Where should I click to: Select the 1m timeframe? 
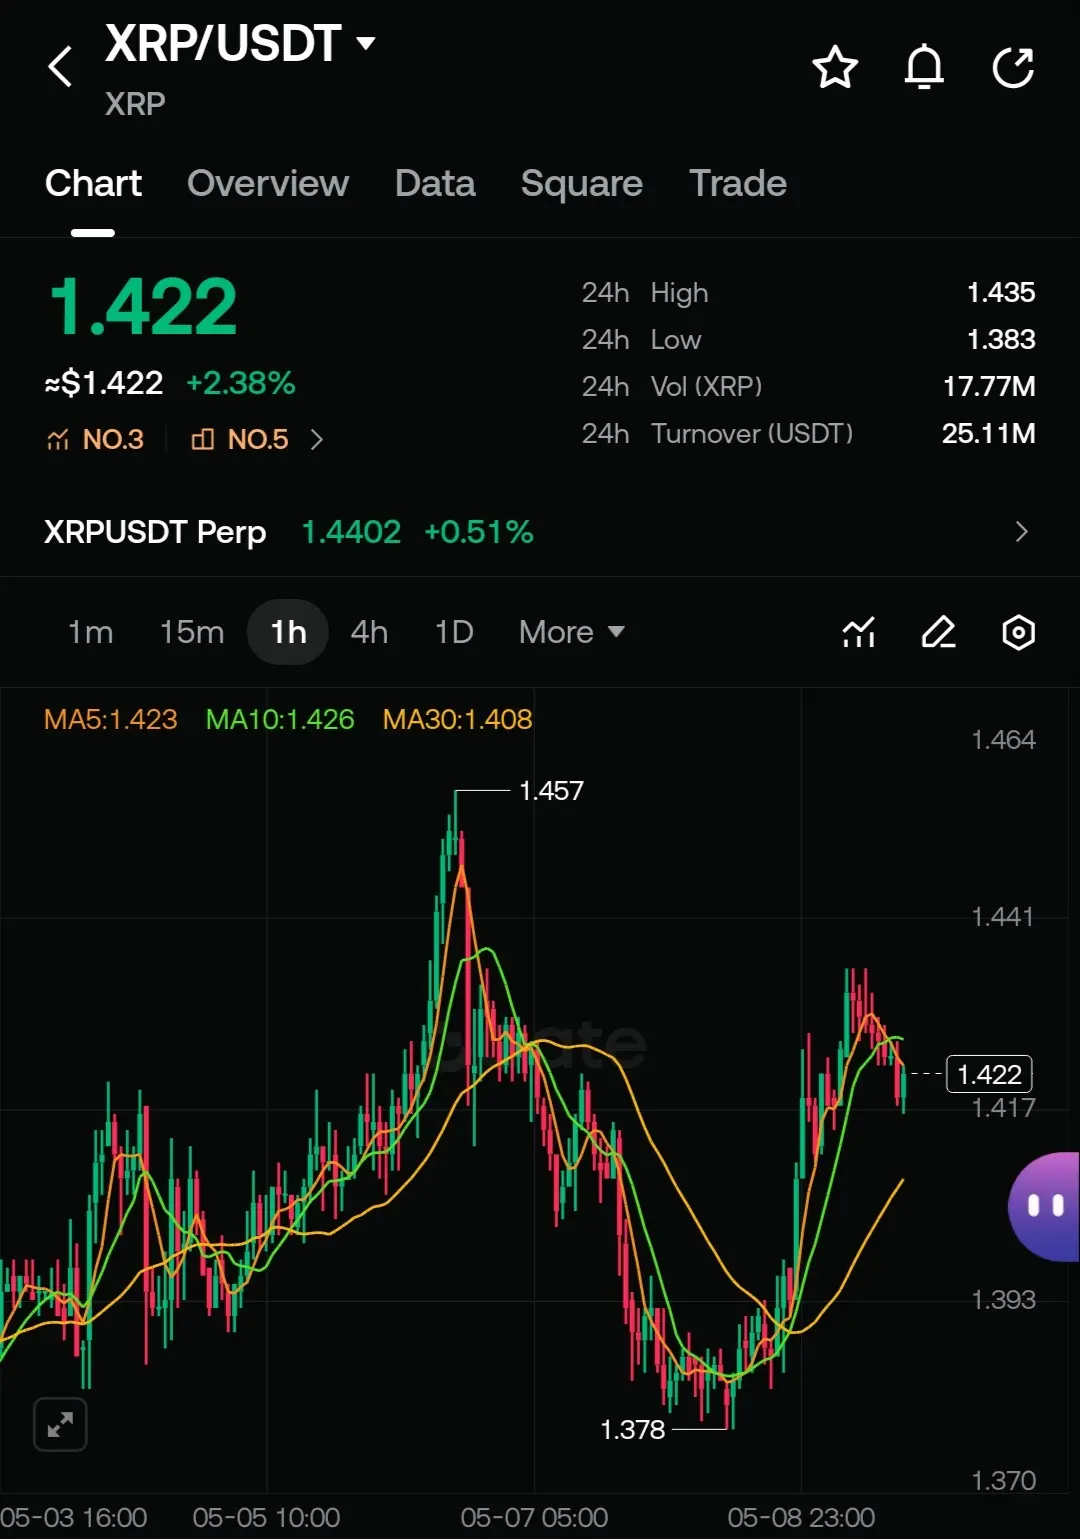click(90, 632)
